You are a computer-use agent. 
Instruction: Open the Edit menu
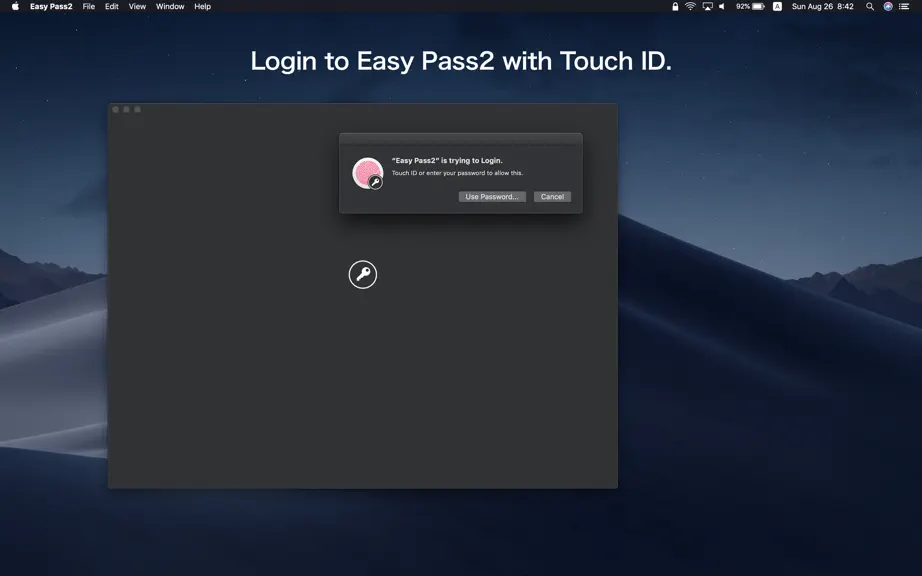click(112, 6)
